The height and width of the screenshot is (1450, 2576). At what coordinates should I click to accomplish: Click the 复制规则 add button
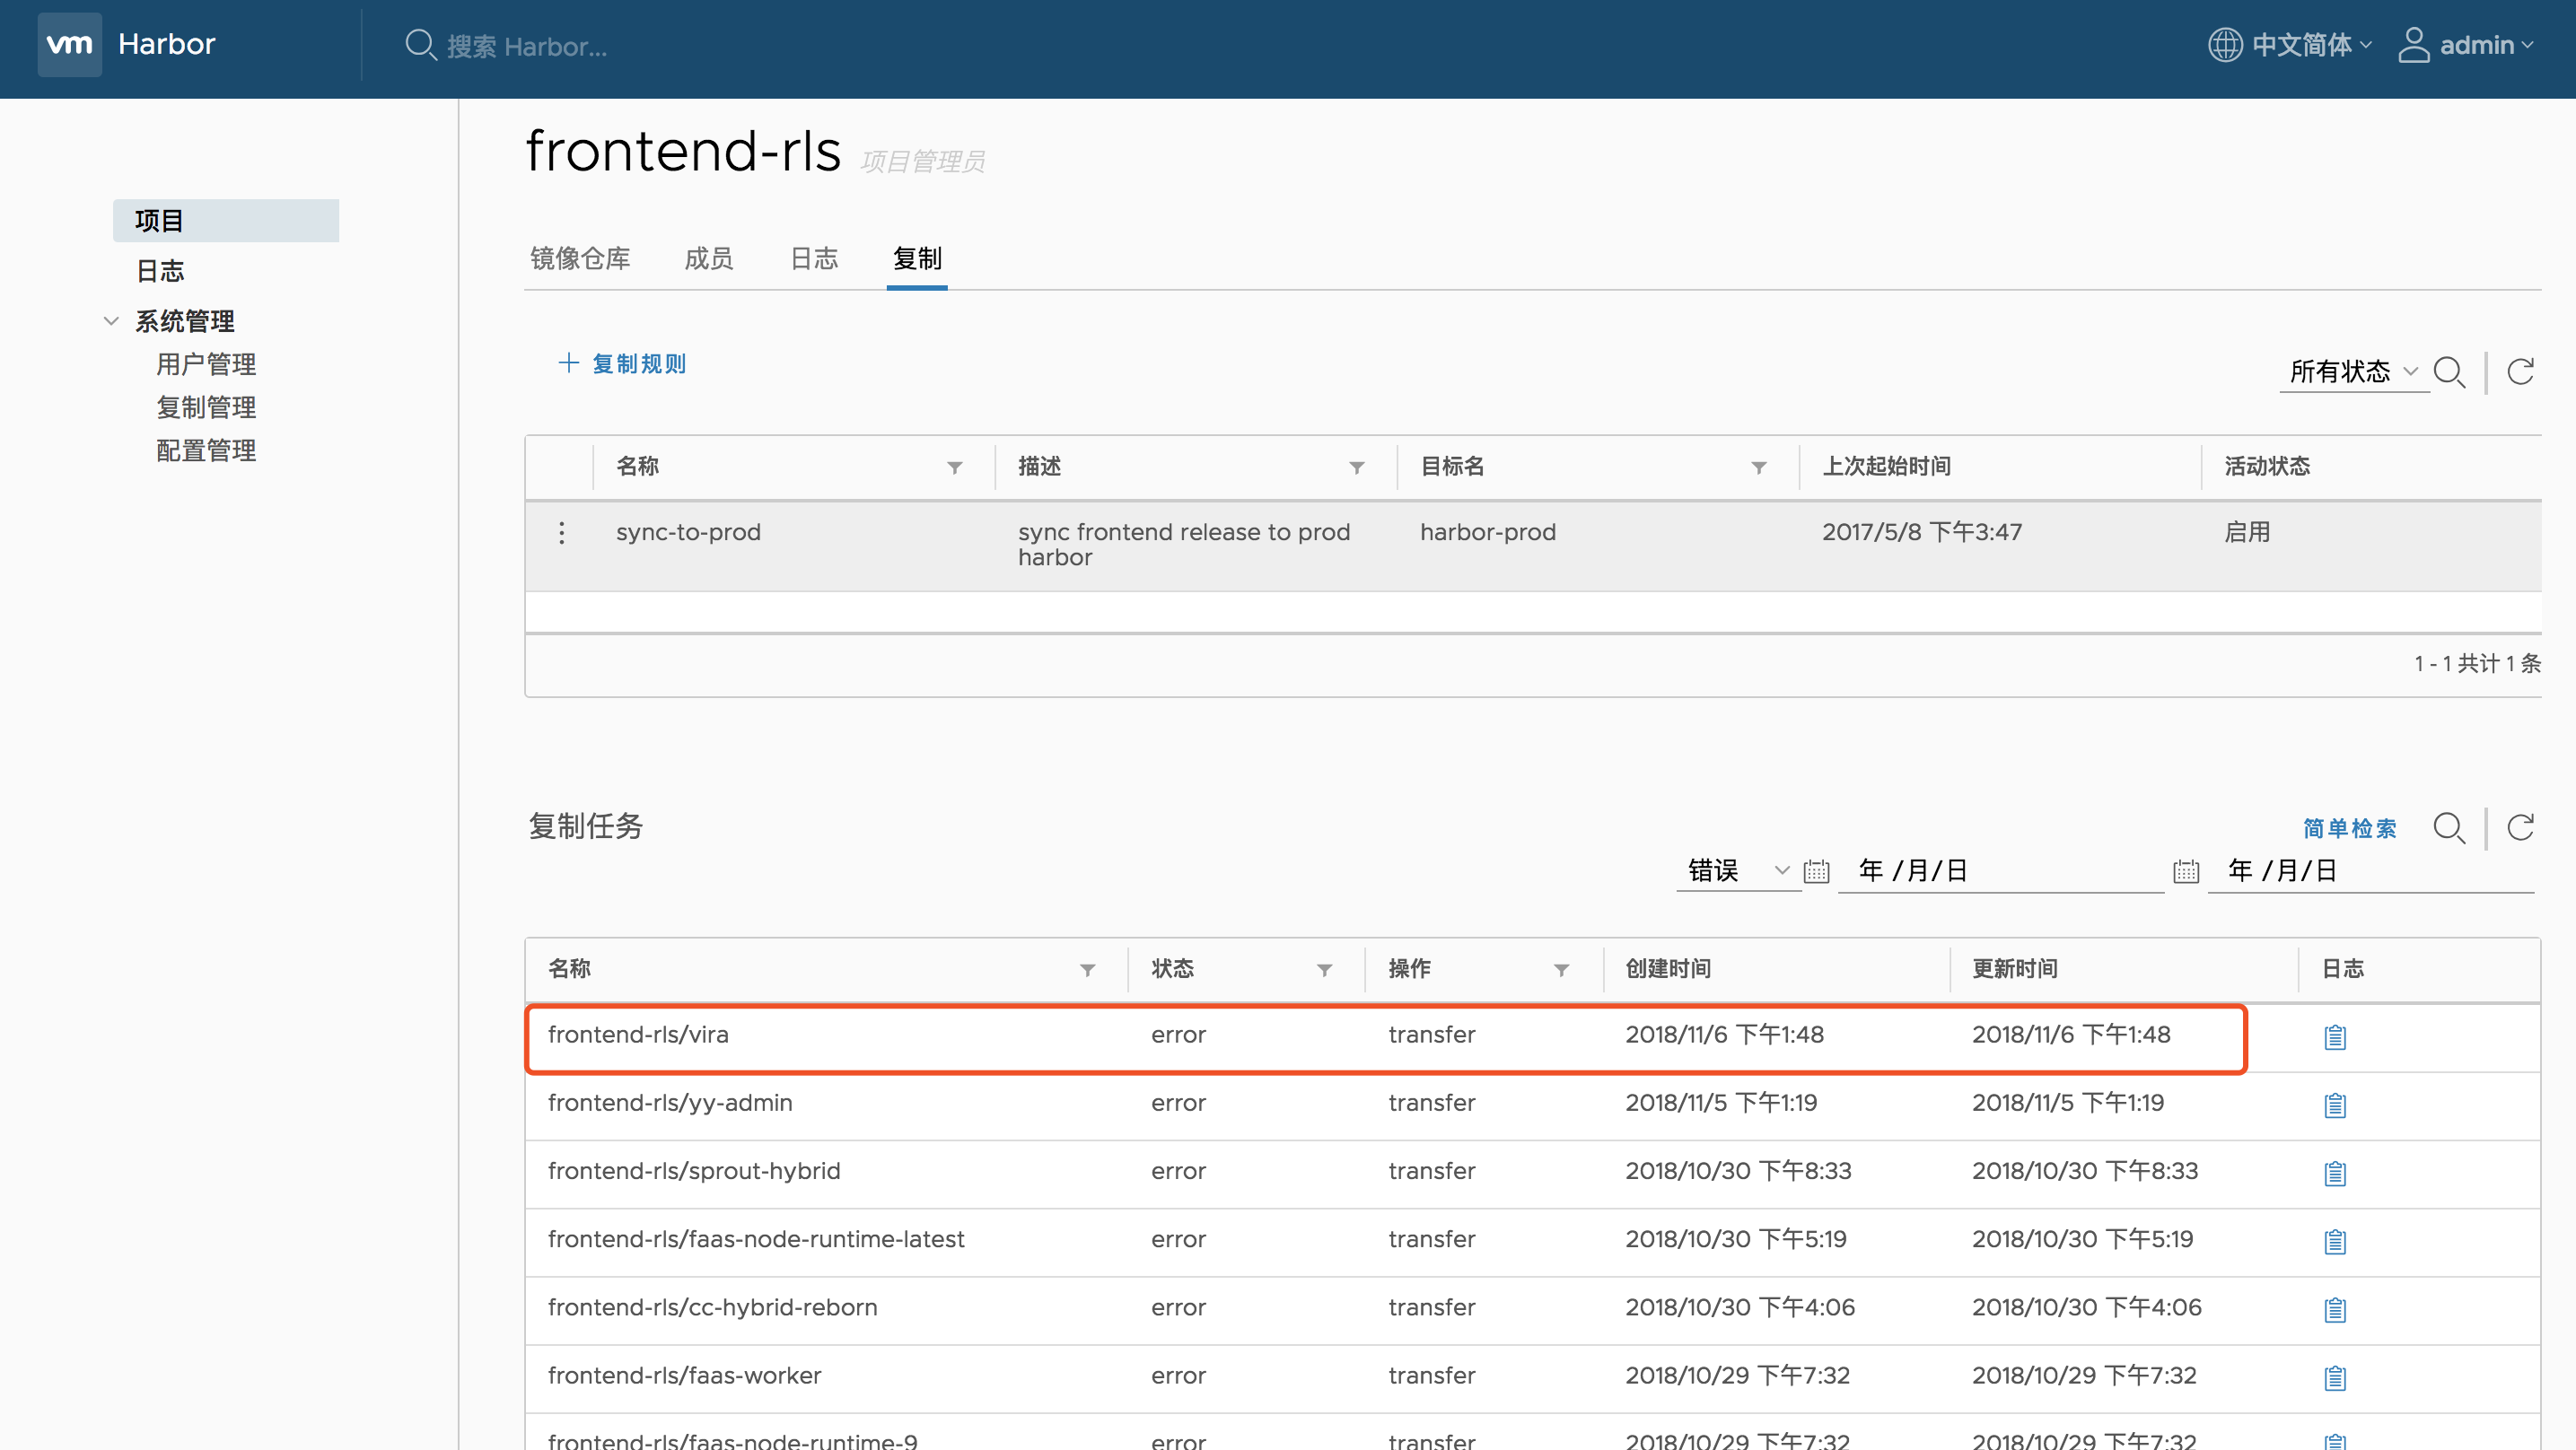[x=622, y=364]
